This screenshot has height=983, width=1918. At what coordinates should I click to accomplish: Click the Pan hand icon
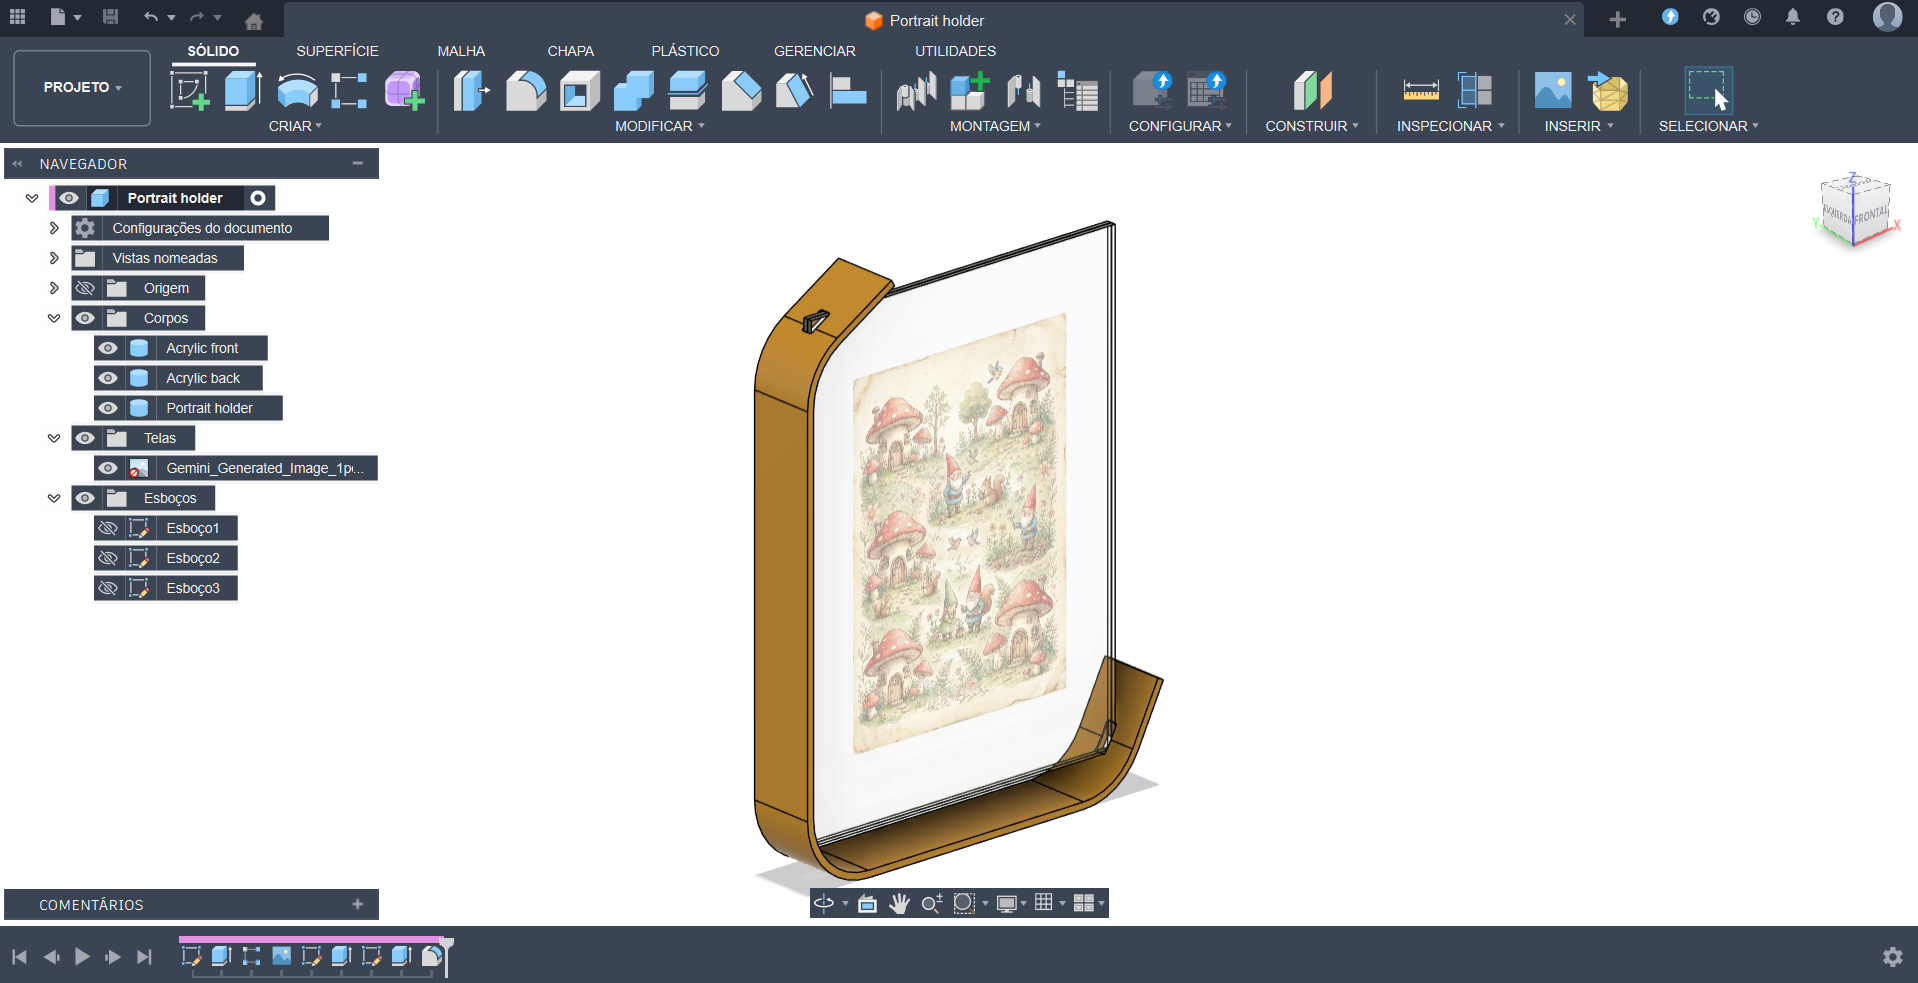[x=899, y=904]
